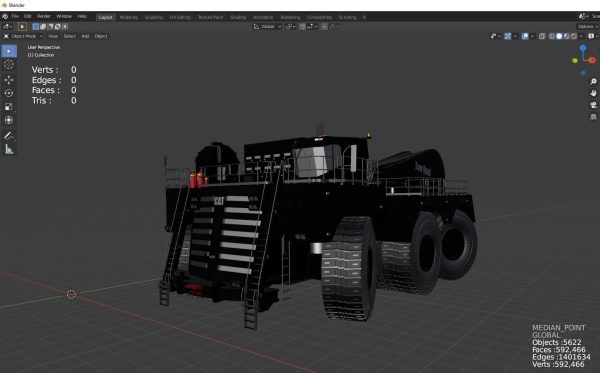Open the Help menu
This screenshot has width=600, height=373.
click(82, 16)
